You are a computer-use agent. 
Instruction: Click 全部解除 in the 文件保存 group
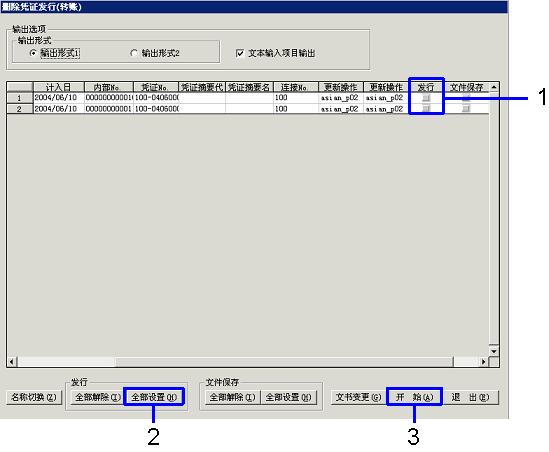pyautogui.click(x=232, y=397)
